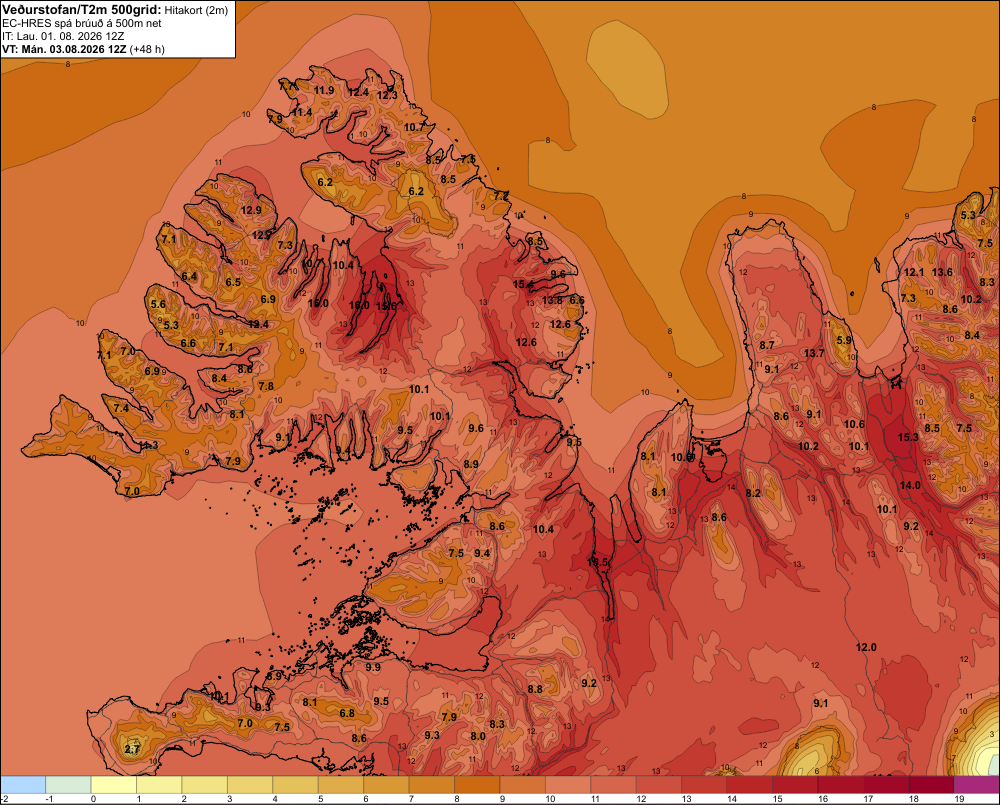Click the 13.6 temperature label

click(x=943, y=272)
